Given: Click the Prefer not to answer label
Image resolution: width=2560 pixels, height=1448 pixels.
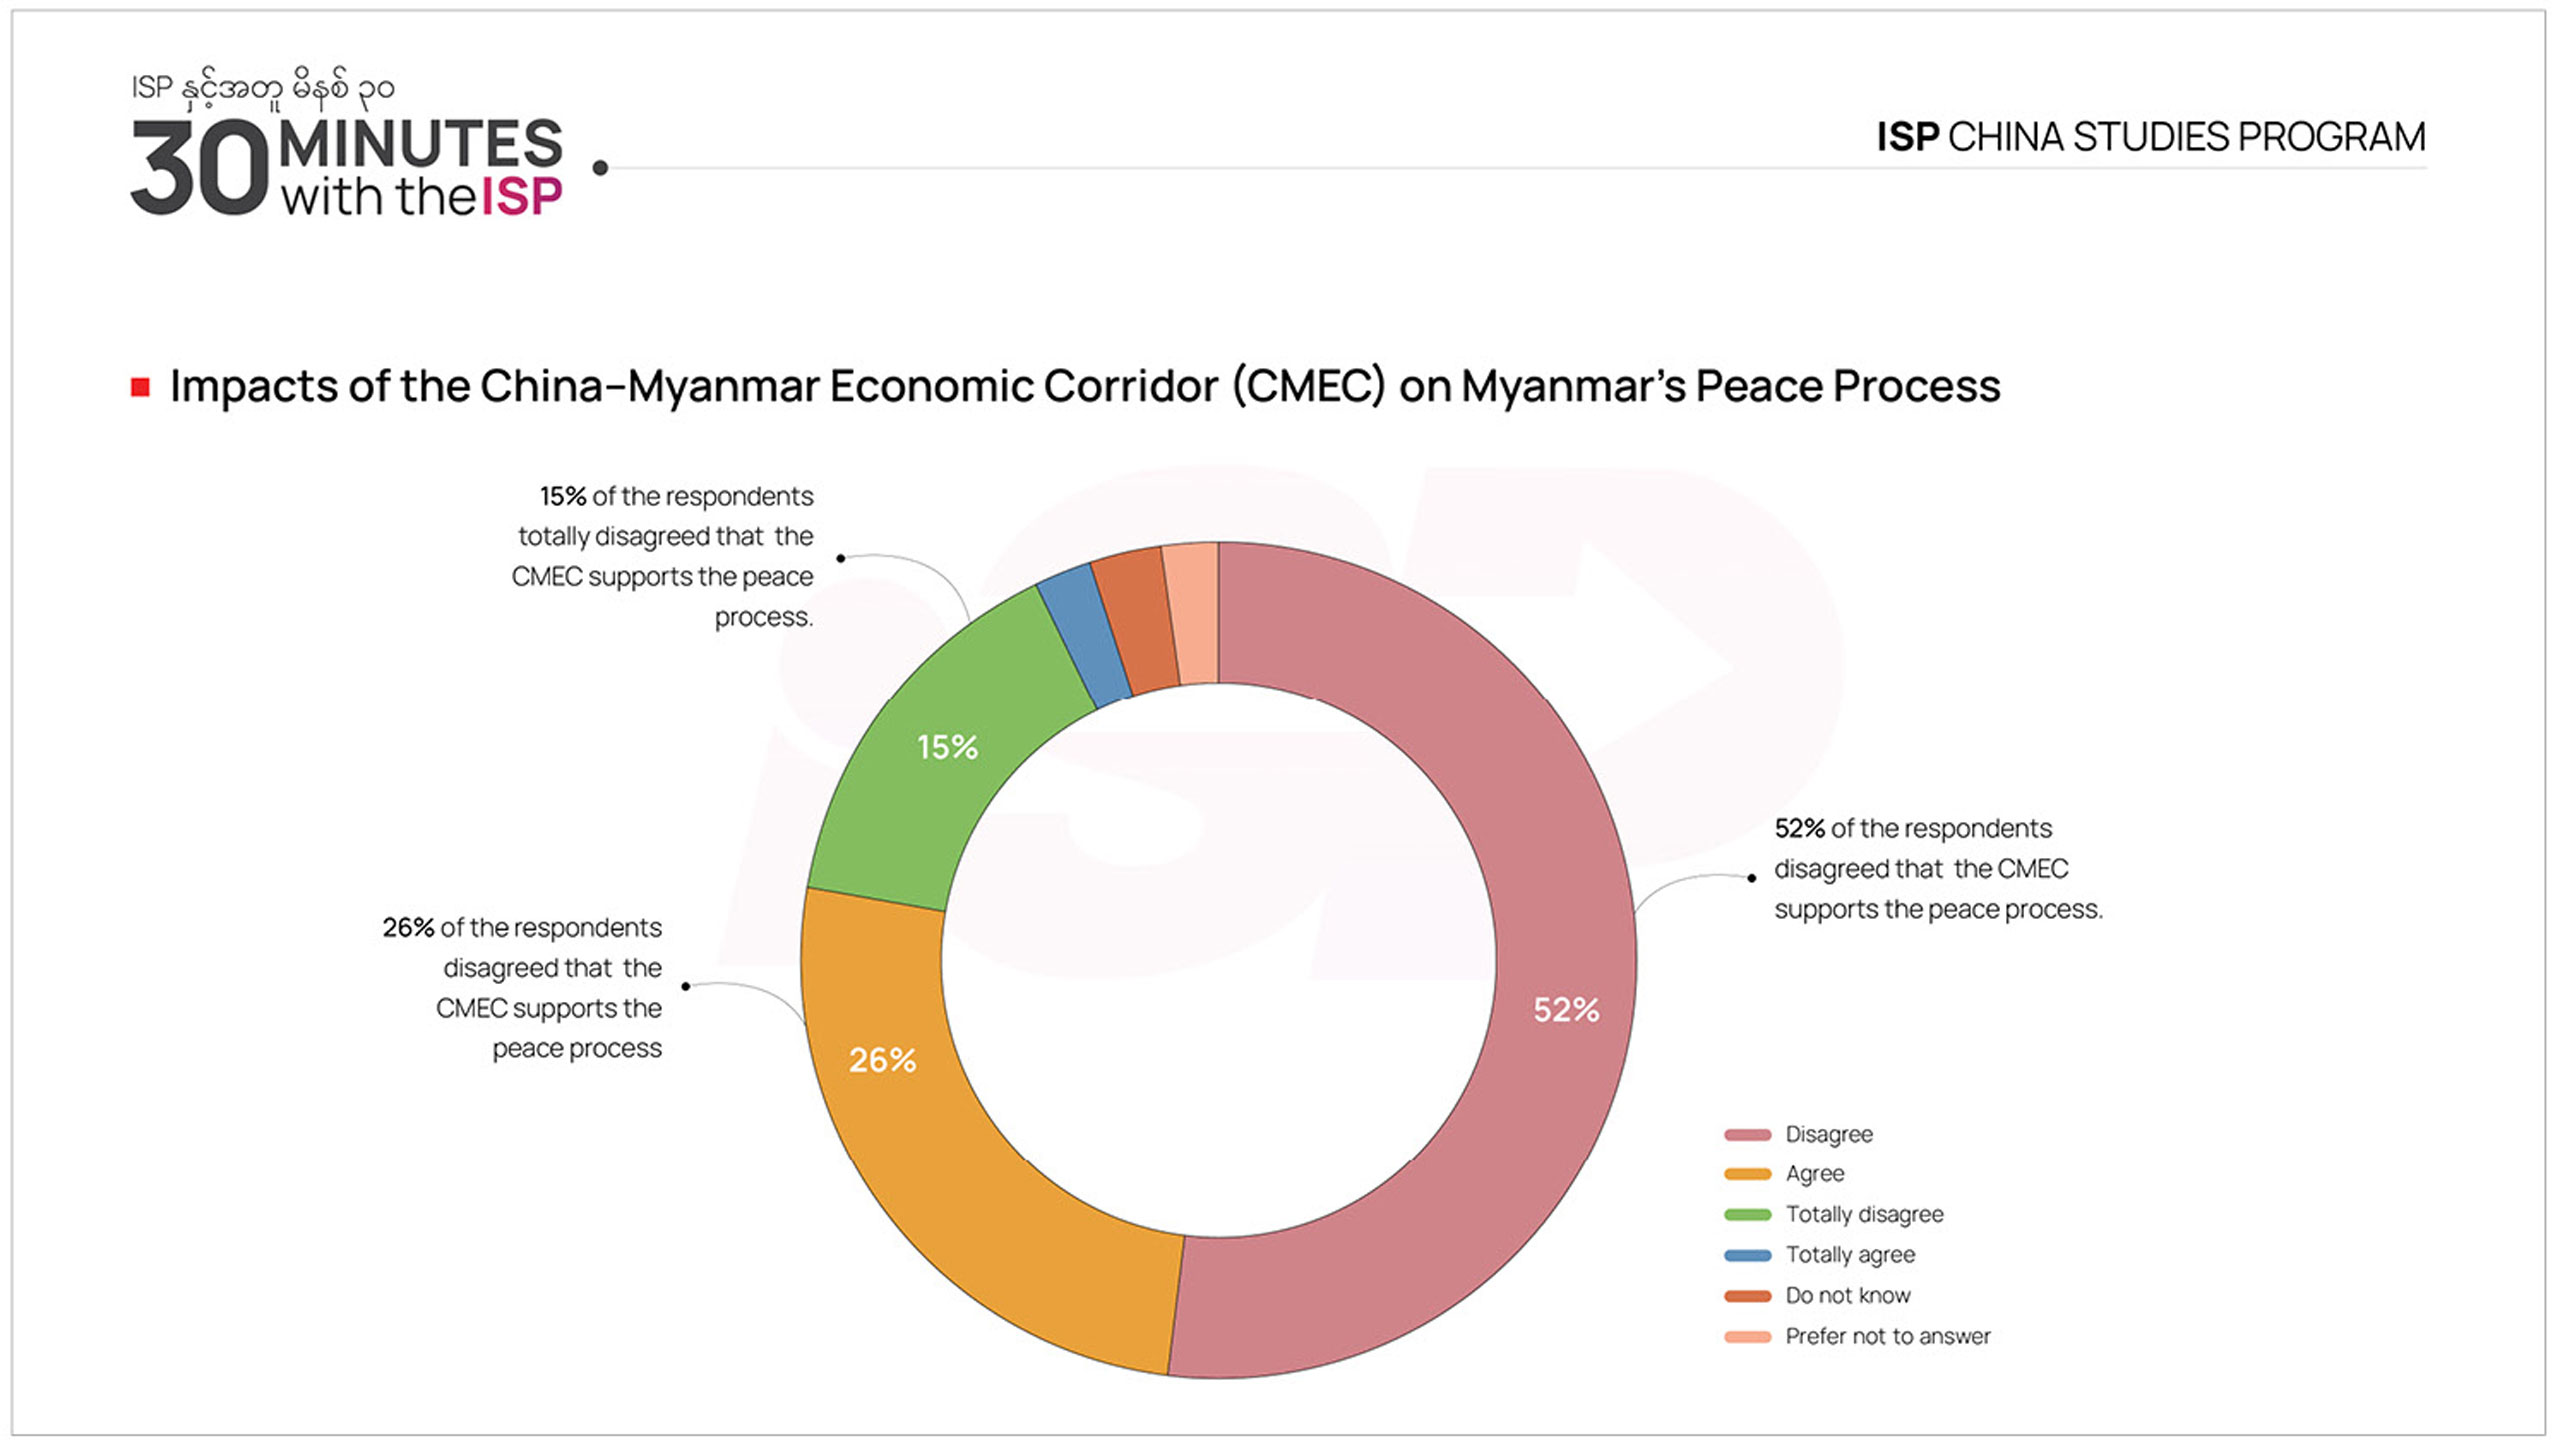Looking at the screenshot, I should tap(1887, 1337).
